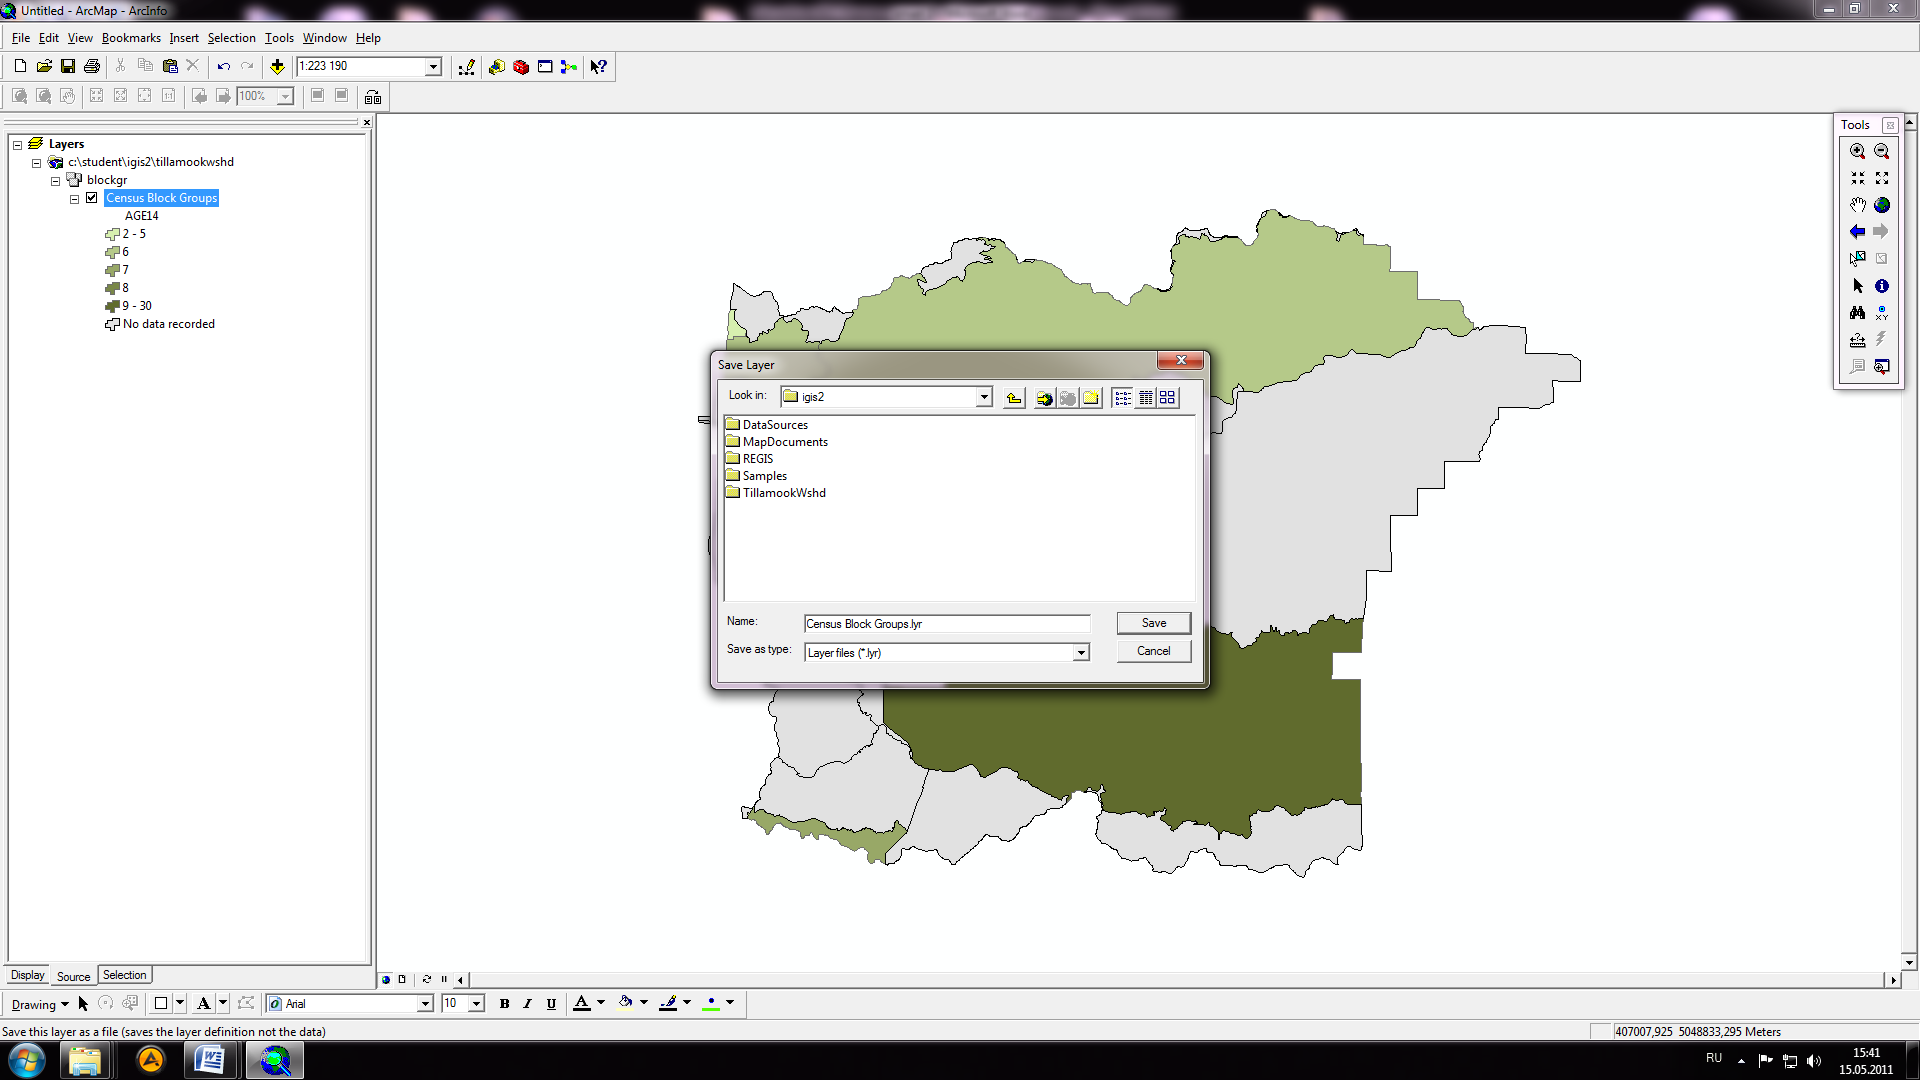1920x1080 pixels.
Task: Activate the Identify tool
Action: point(1882,286)
